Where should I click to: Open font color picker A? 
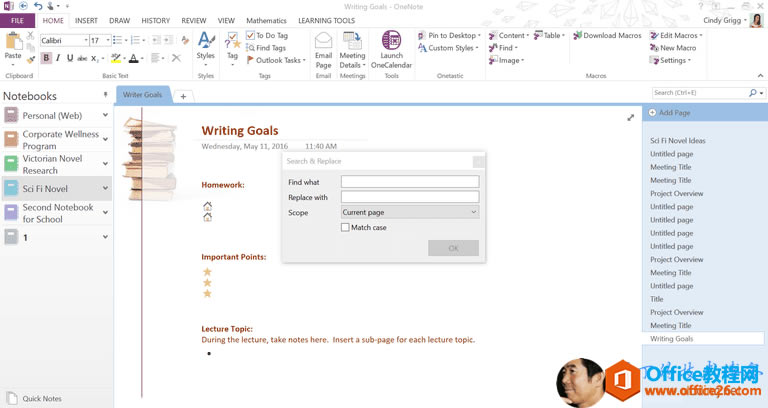pos(133,58)
